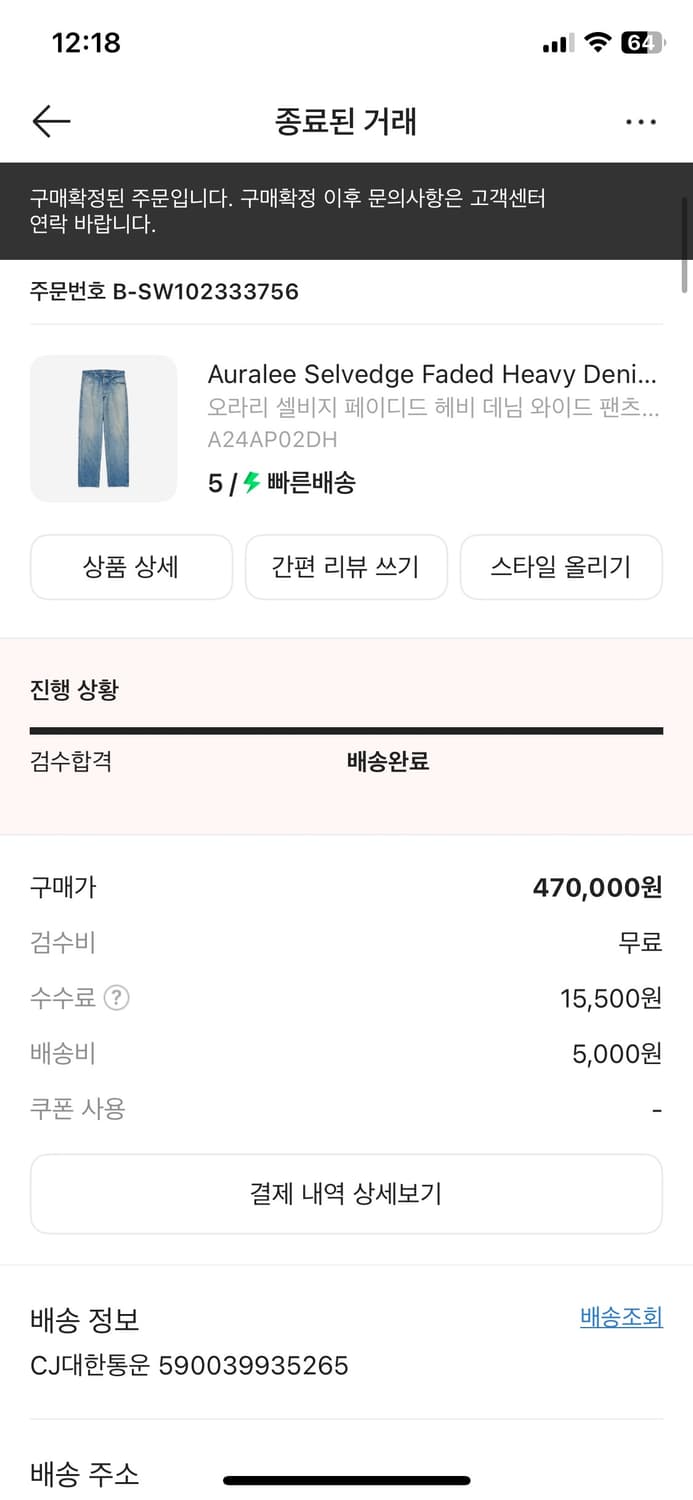The height and width of the screenshot is (1500, 693).
Task: Select 스타일 올리기 to upload style
Action: click(x=561, y=566)
